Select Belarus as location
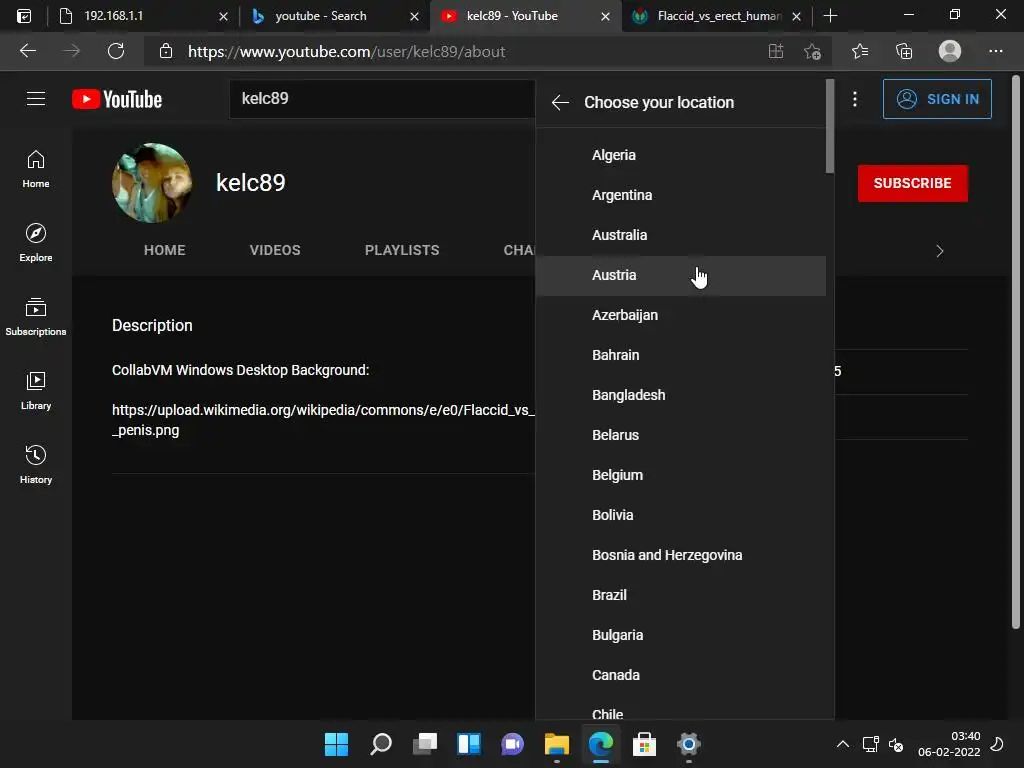This screenshot has height=768, width=1024. [x=680, y=435]
